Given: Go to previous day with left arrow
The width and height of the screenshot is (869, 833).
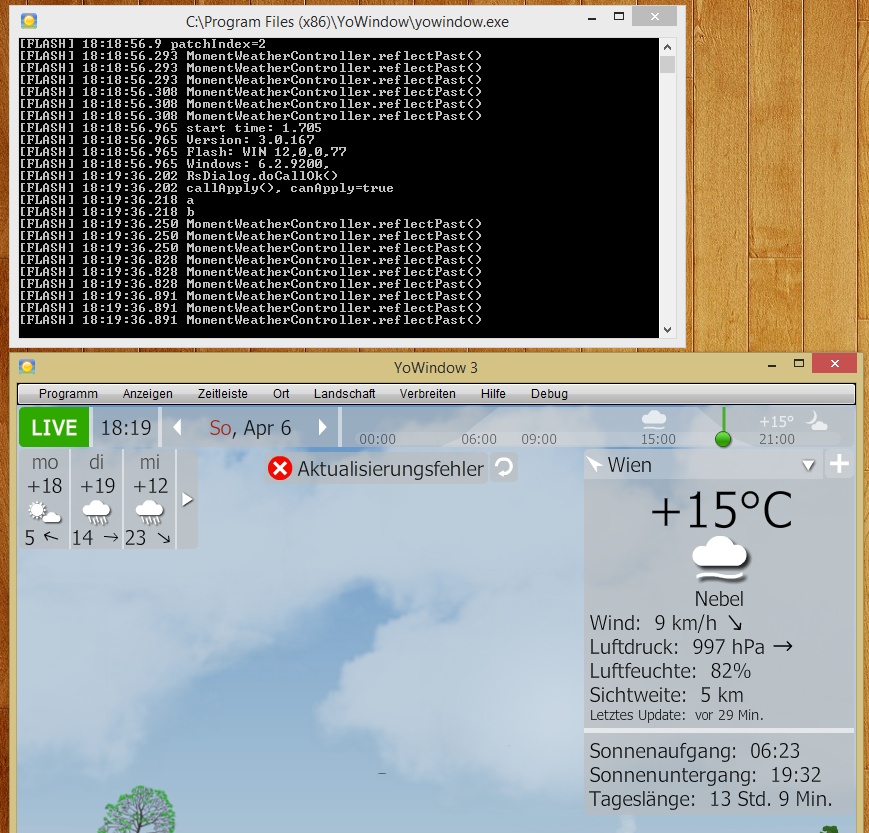Looking at the screenshot, I should 178,428.
